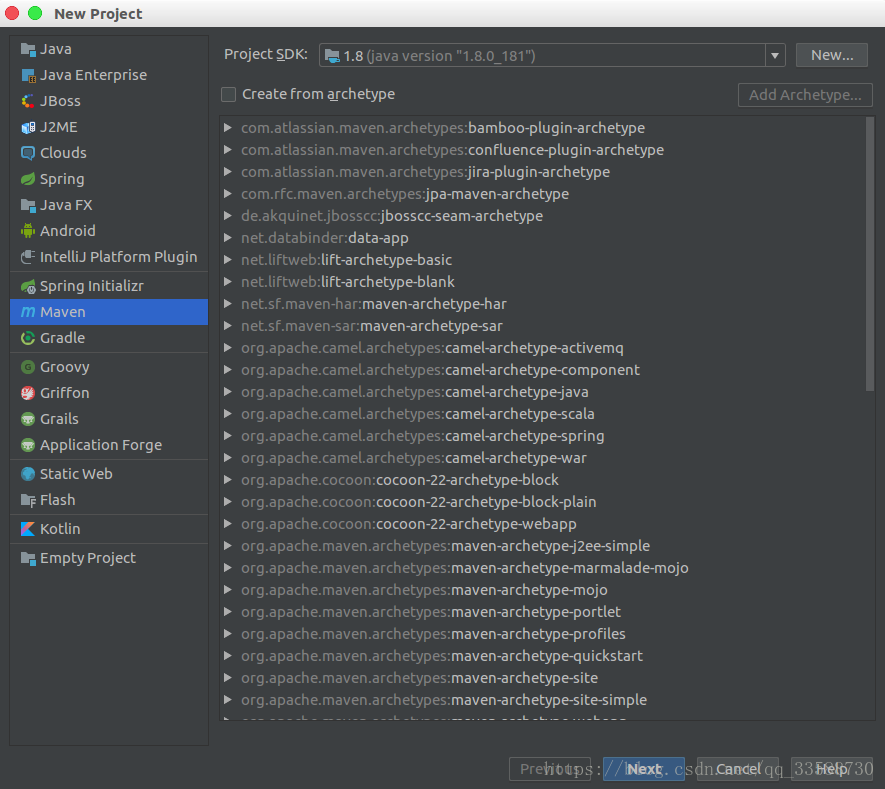Screen dimensions: 885x789
Task: Expand the jira-plugin-archetype row
Action: [227, 172]
